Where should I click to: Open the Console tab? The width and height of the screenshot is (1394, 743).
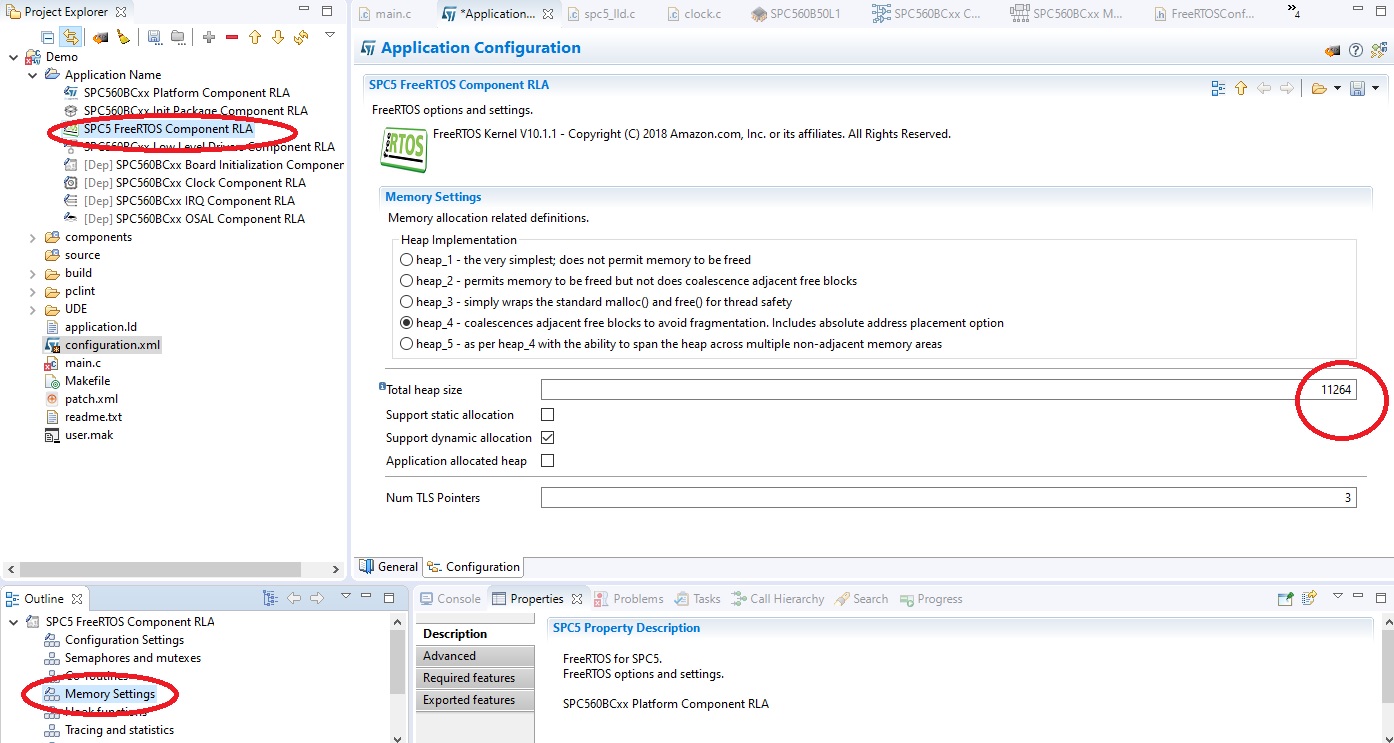[450, 599]
